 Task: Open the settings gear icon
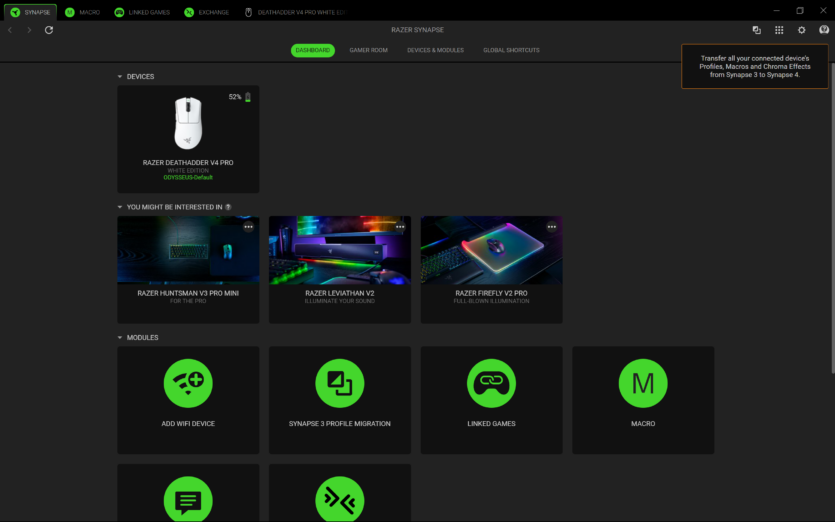801,30
